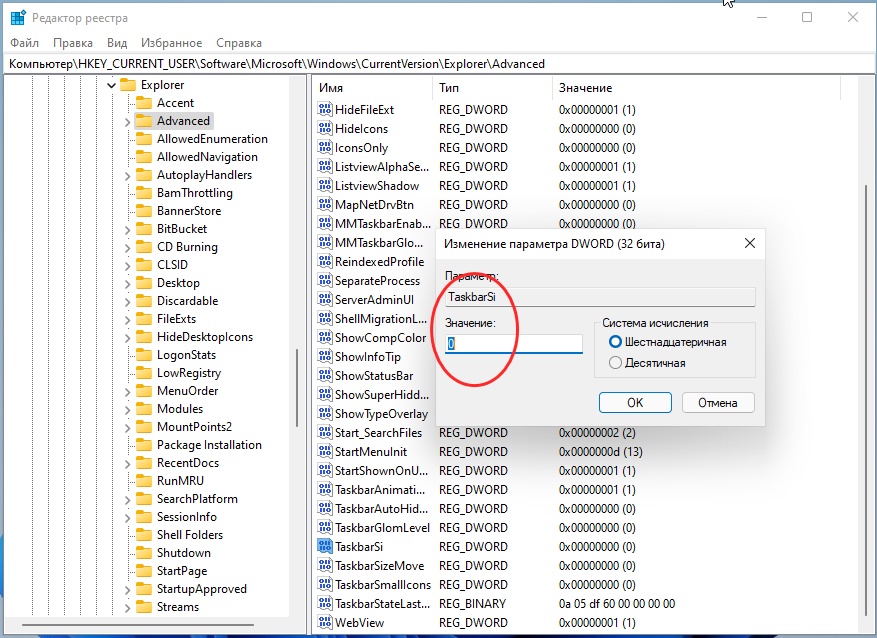Select the Shell Folders key
This screenshot has height=638, width=877.
pyautogui.click(x=190, y=535)
